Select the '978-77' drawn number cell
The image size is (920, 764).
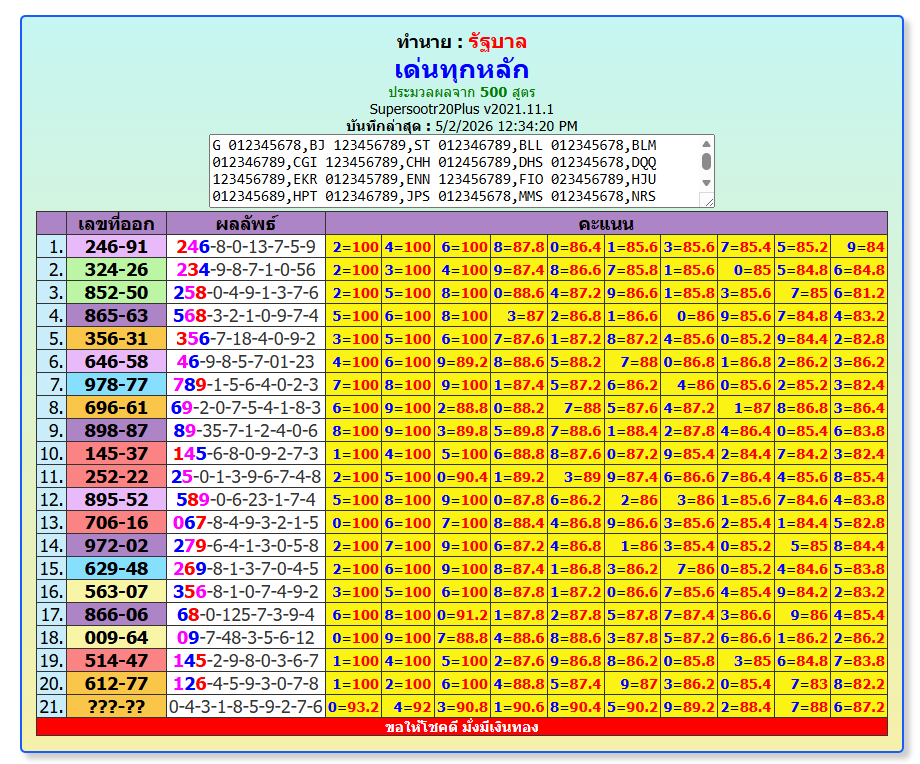[x=116, y=384]
